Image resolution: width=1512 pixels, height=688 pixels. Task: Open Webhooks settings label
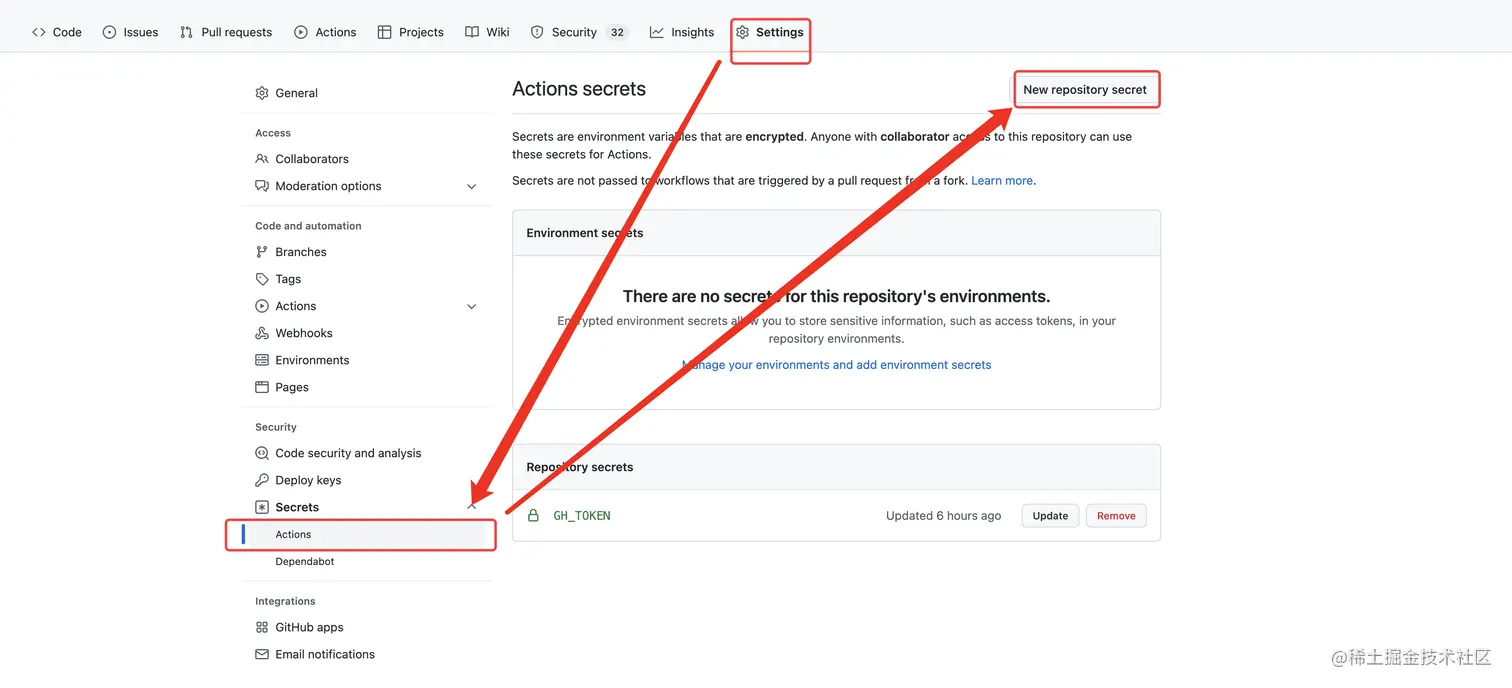click(304, 333)
